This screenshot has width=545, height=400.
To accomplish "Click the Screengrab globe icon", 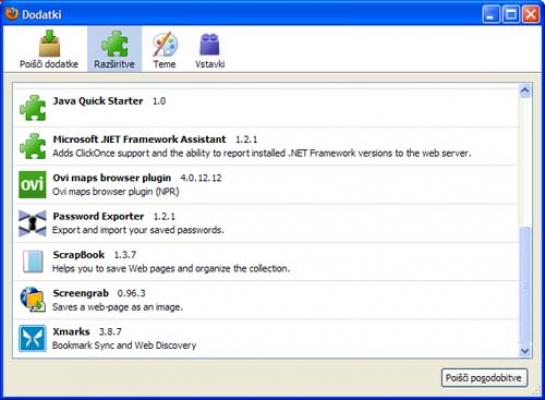I will pyautogui.click(x=33, y=300).
